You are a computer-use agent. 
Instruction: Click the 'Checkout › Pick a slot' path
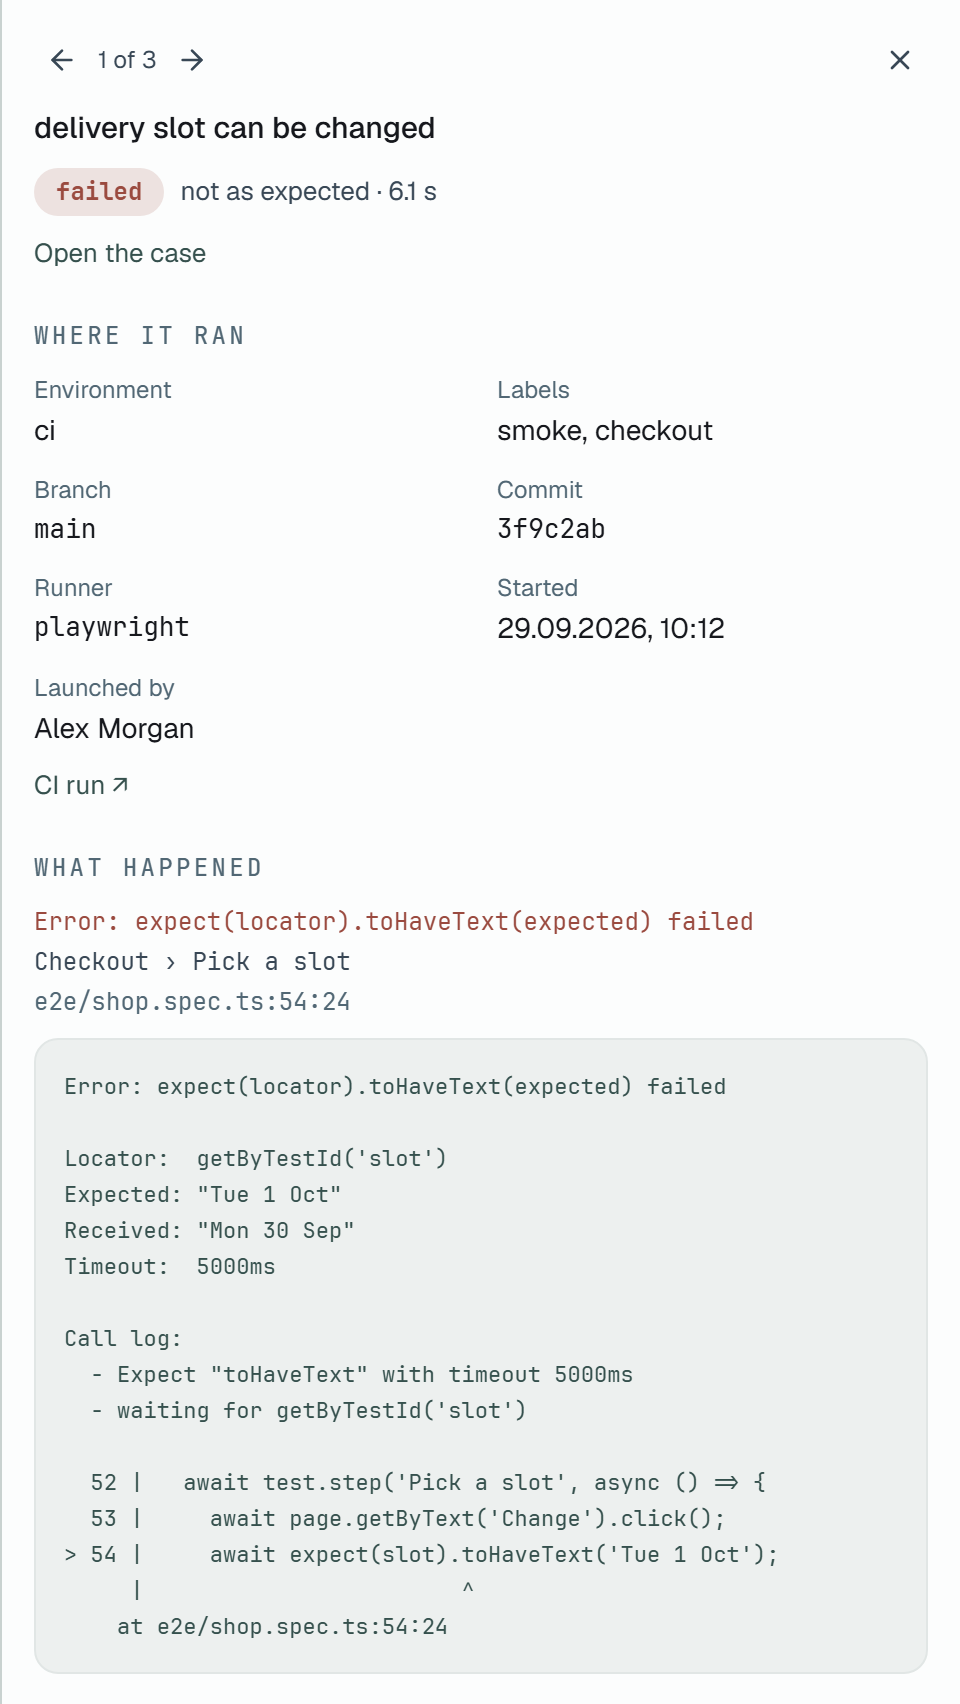pyautogui.click(x=192, y=962)
